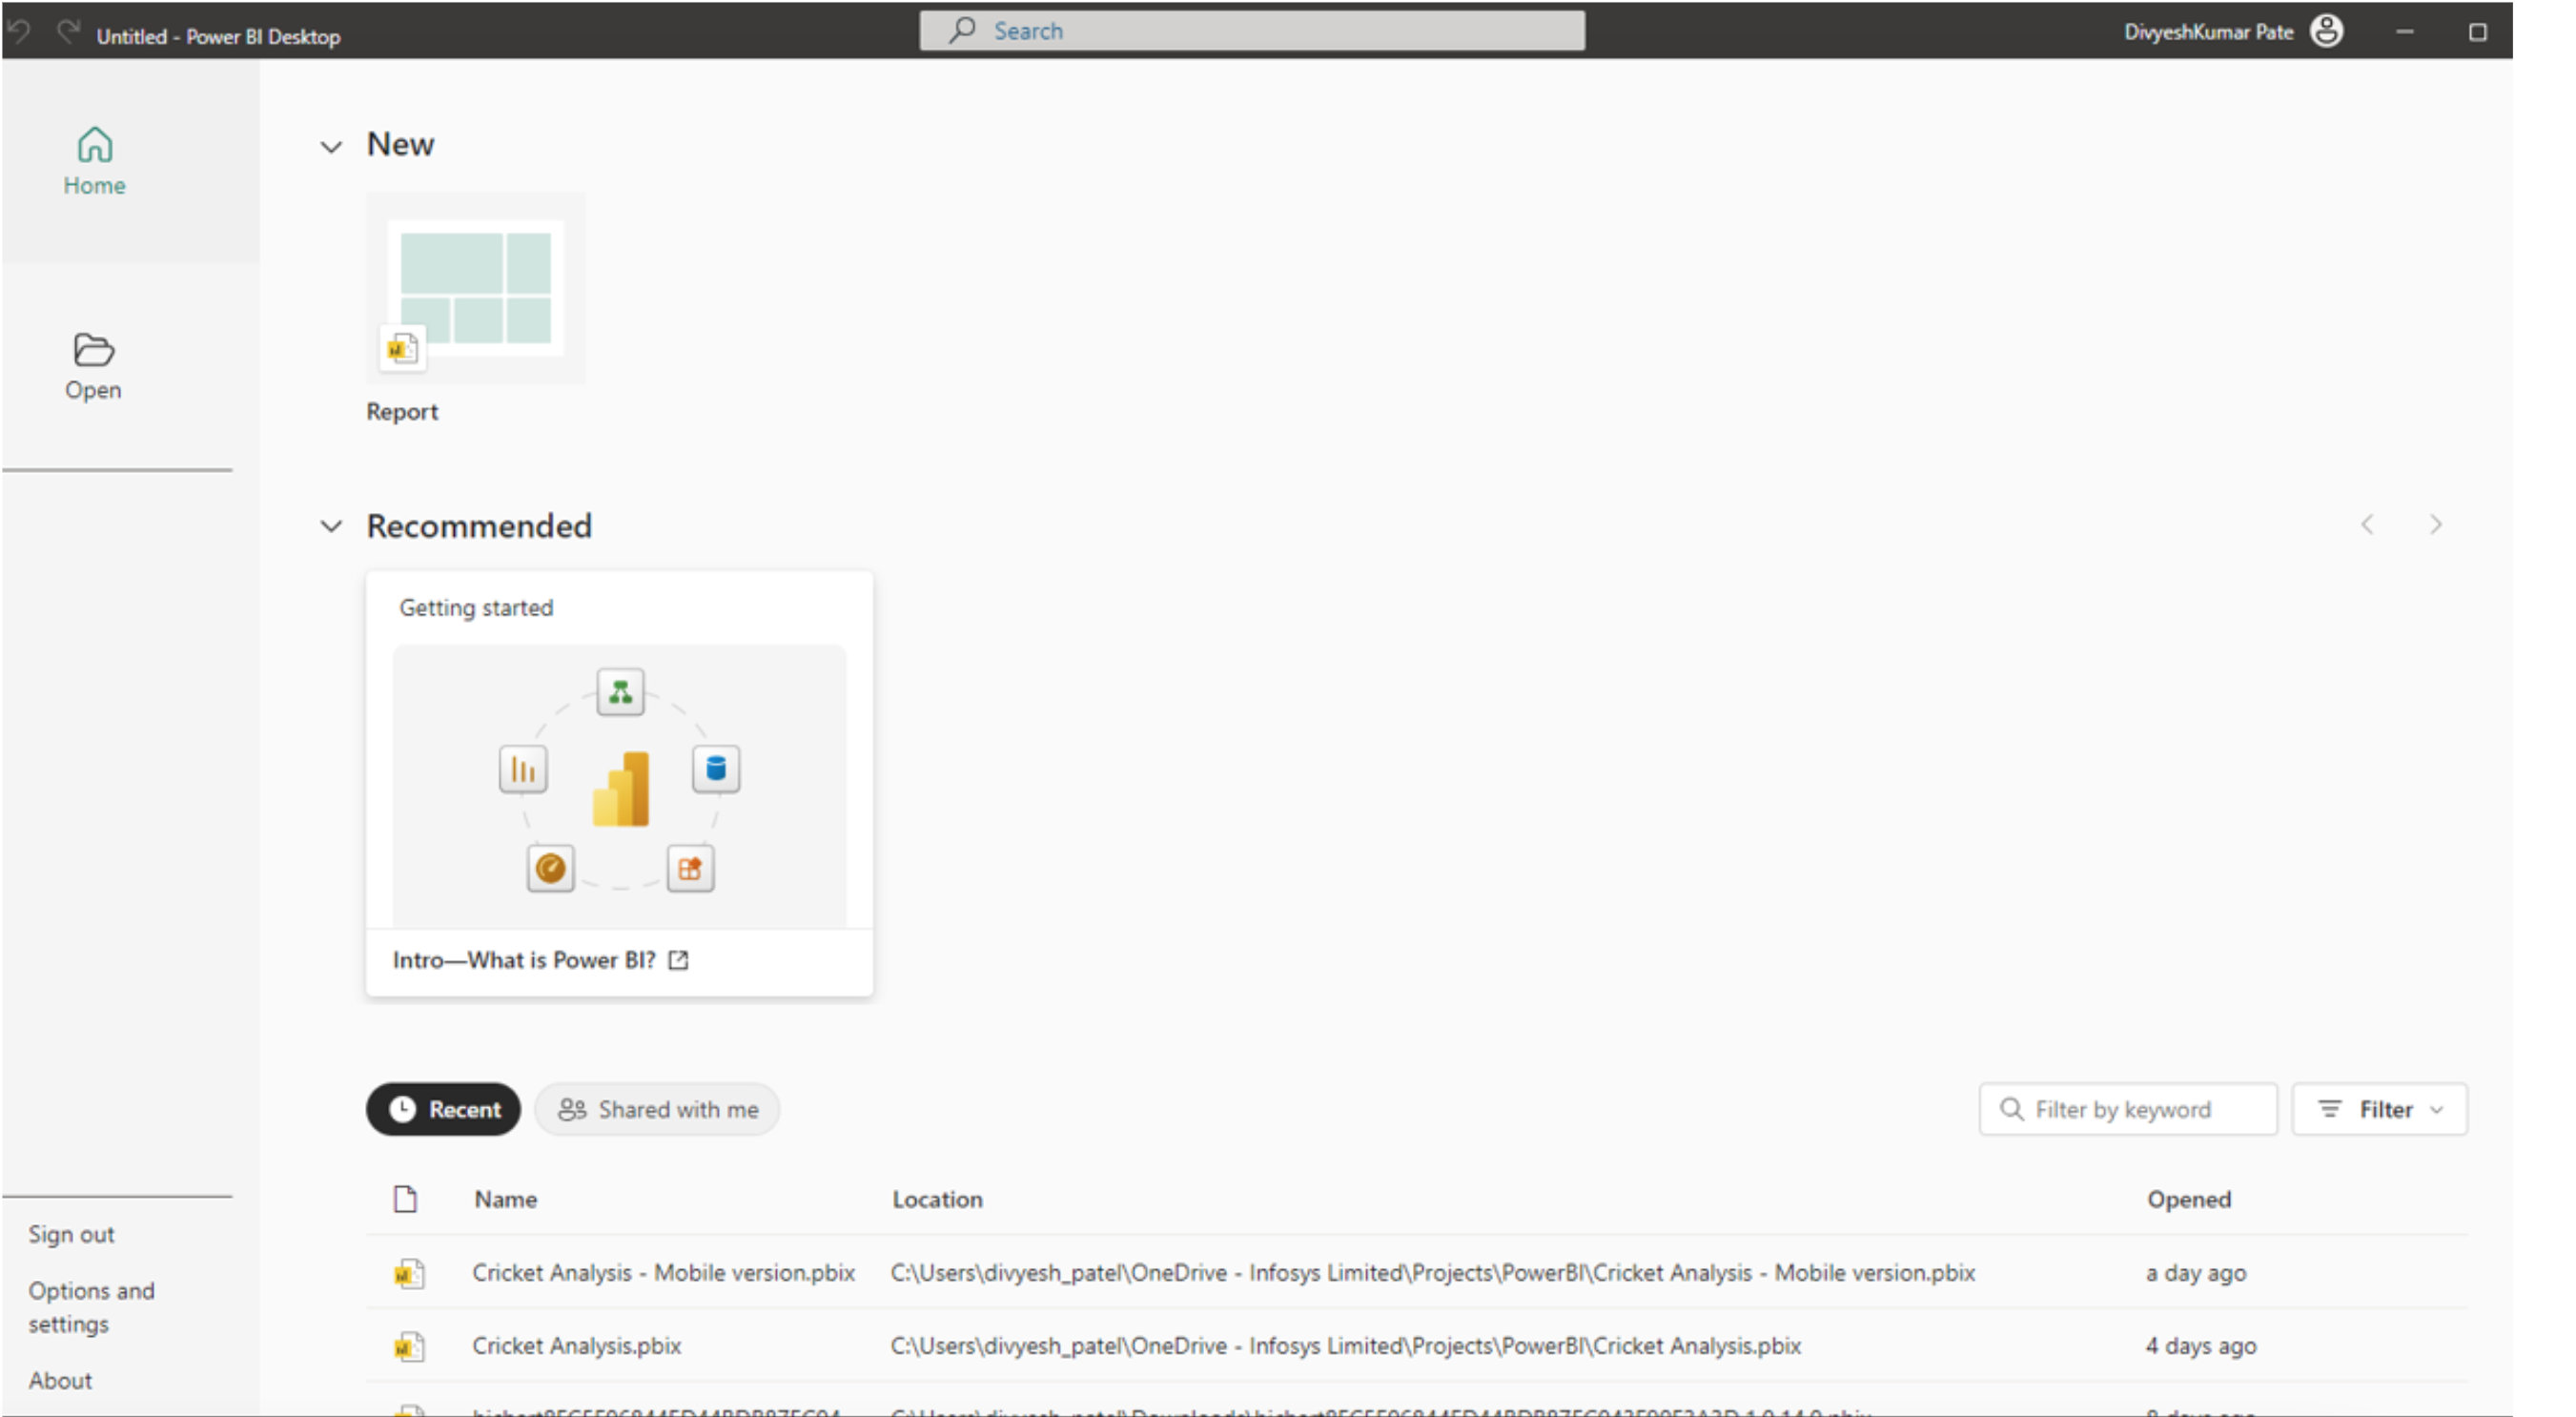Switch to Shared with me tab

[x=657, y=1109]
